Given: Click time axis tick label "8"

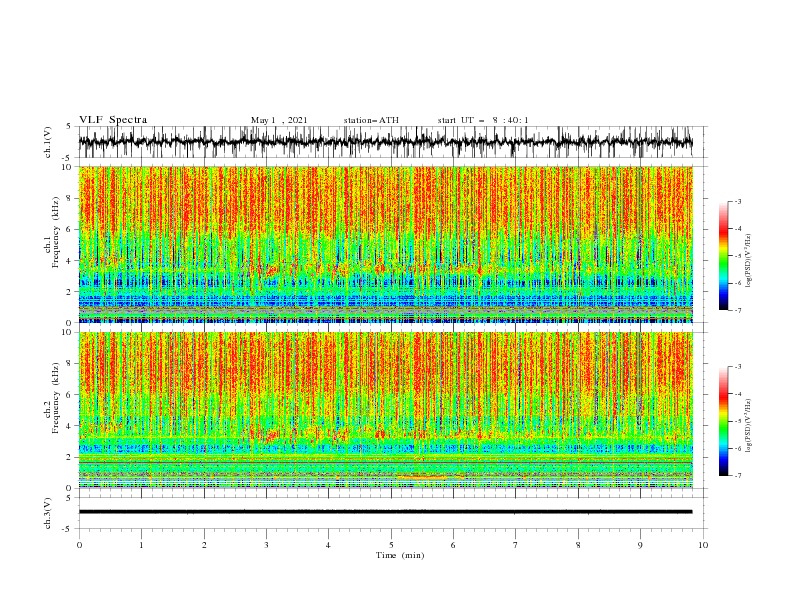Looking at the screenshot, I should [578, 545].
